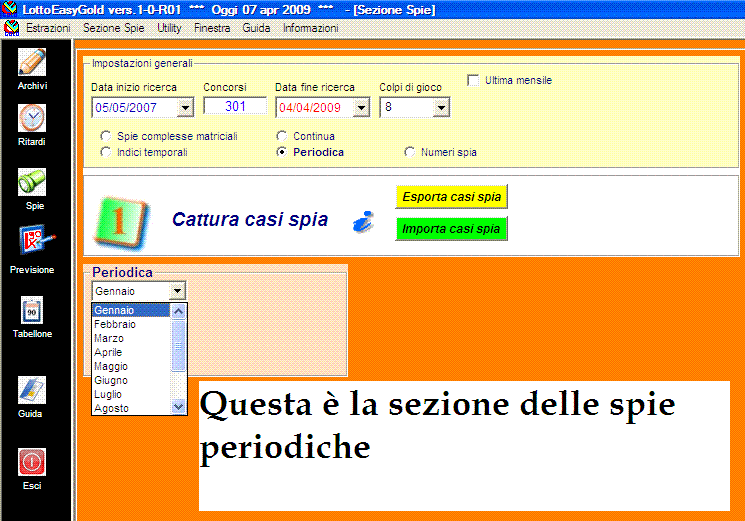Image resolution: width=745 pixels, height=521 pixels.
Task: Click the blue info icon near Cattura
Action: point(363,222)
